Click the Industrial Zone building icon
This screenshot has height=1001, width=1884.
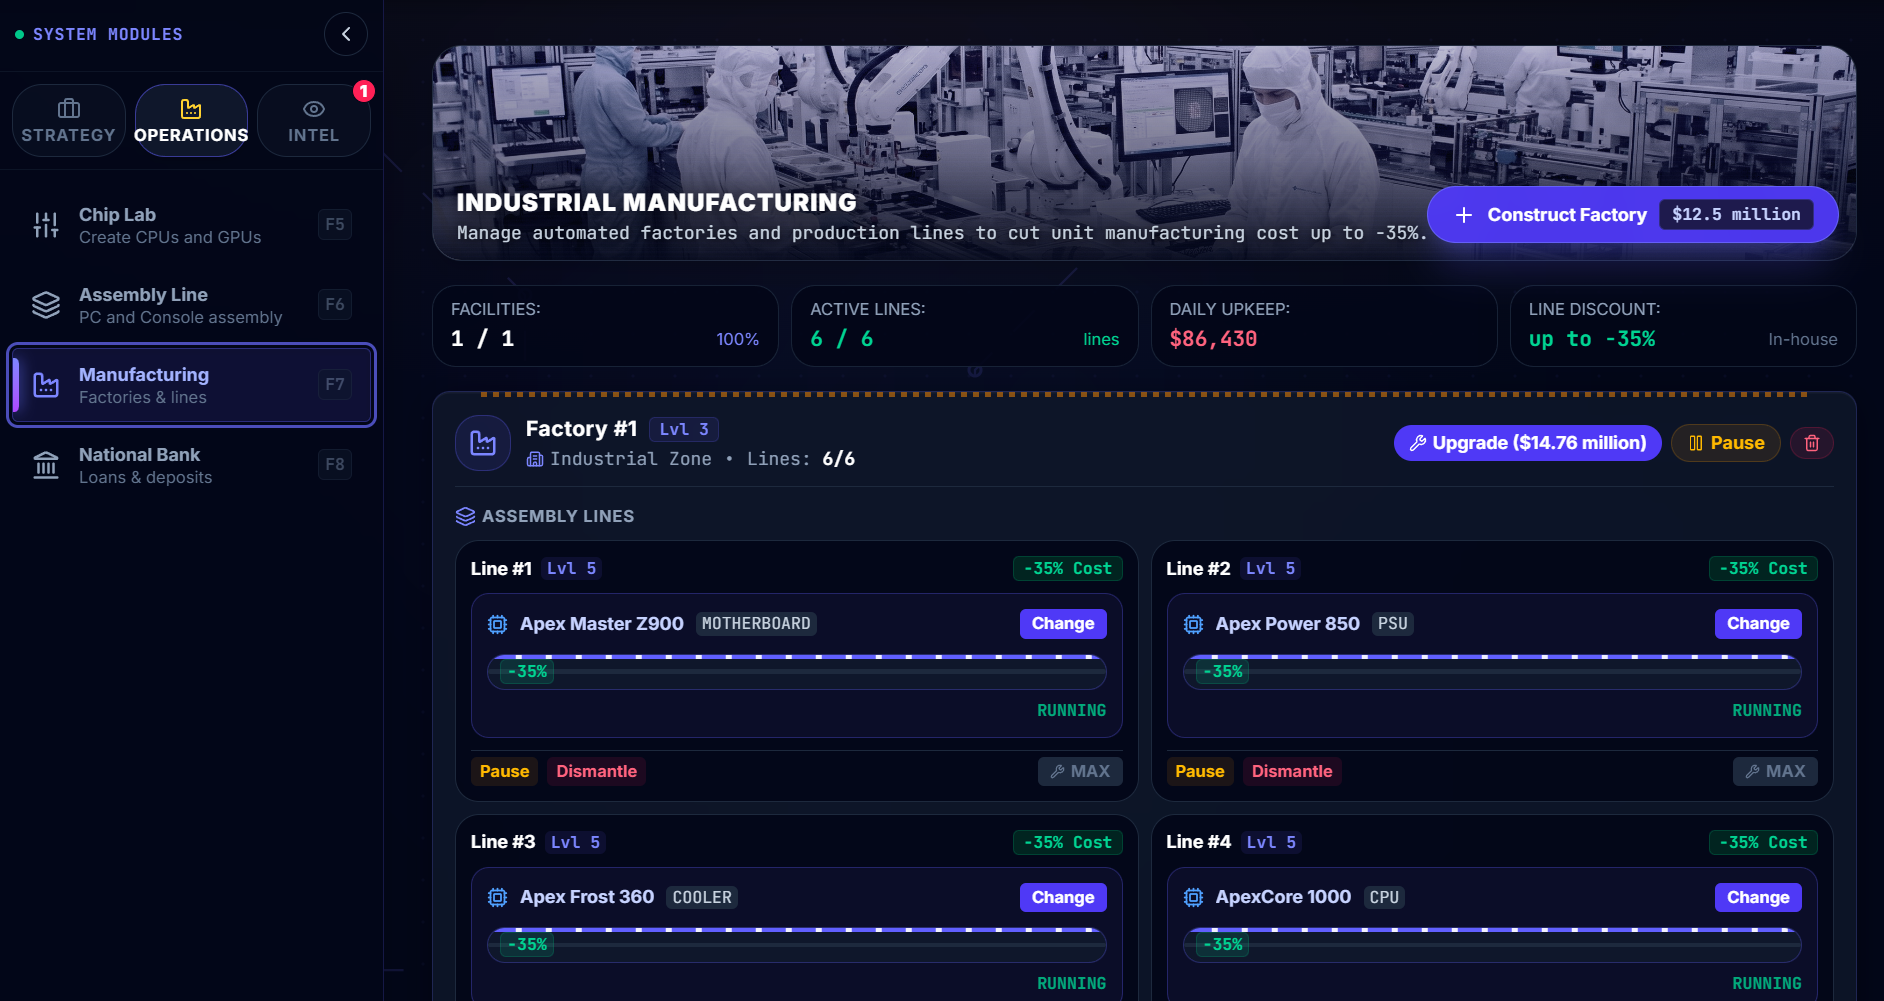pos(535,459)
